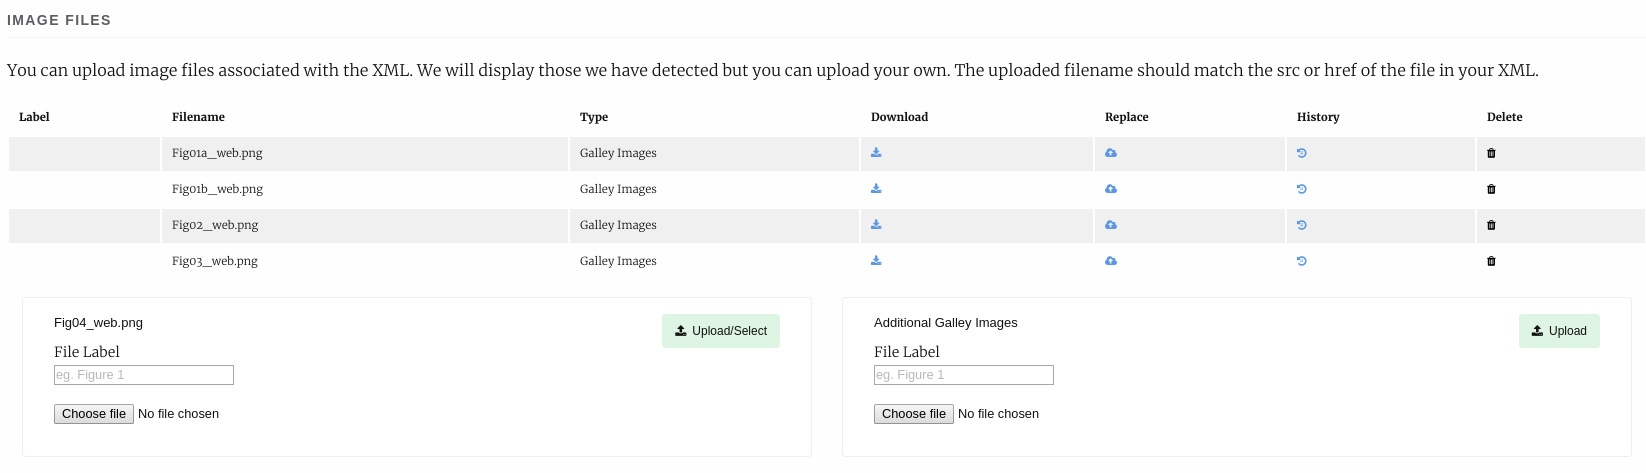Delete Fig01b_web.png using trash icon
The height and width of the screenshot is (473, 1646).
click(1491, 189)
